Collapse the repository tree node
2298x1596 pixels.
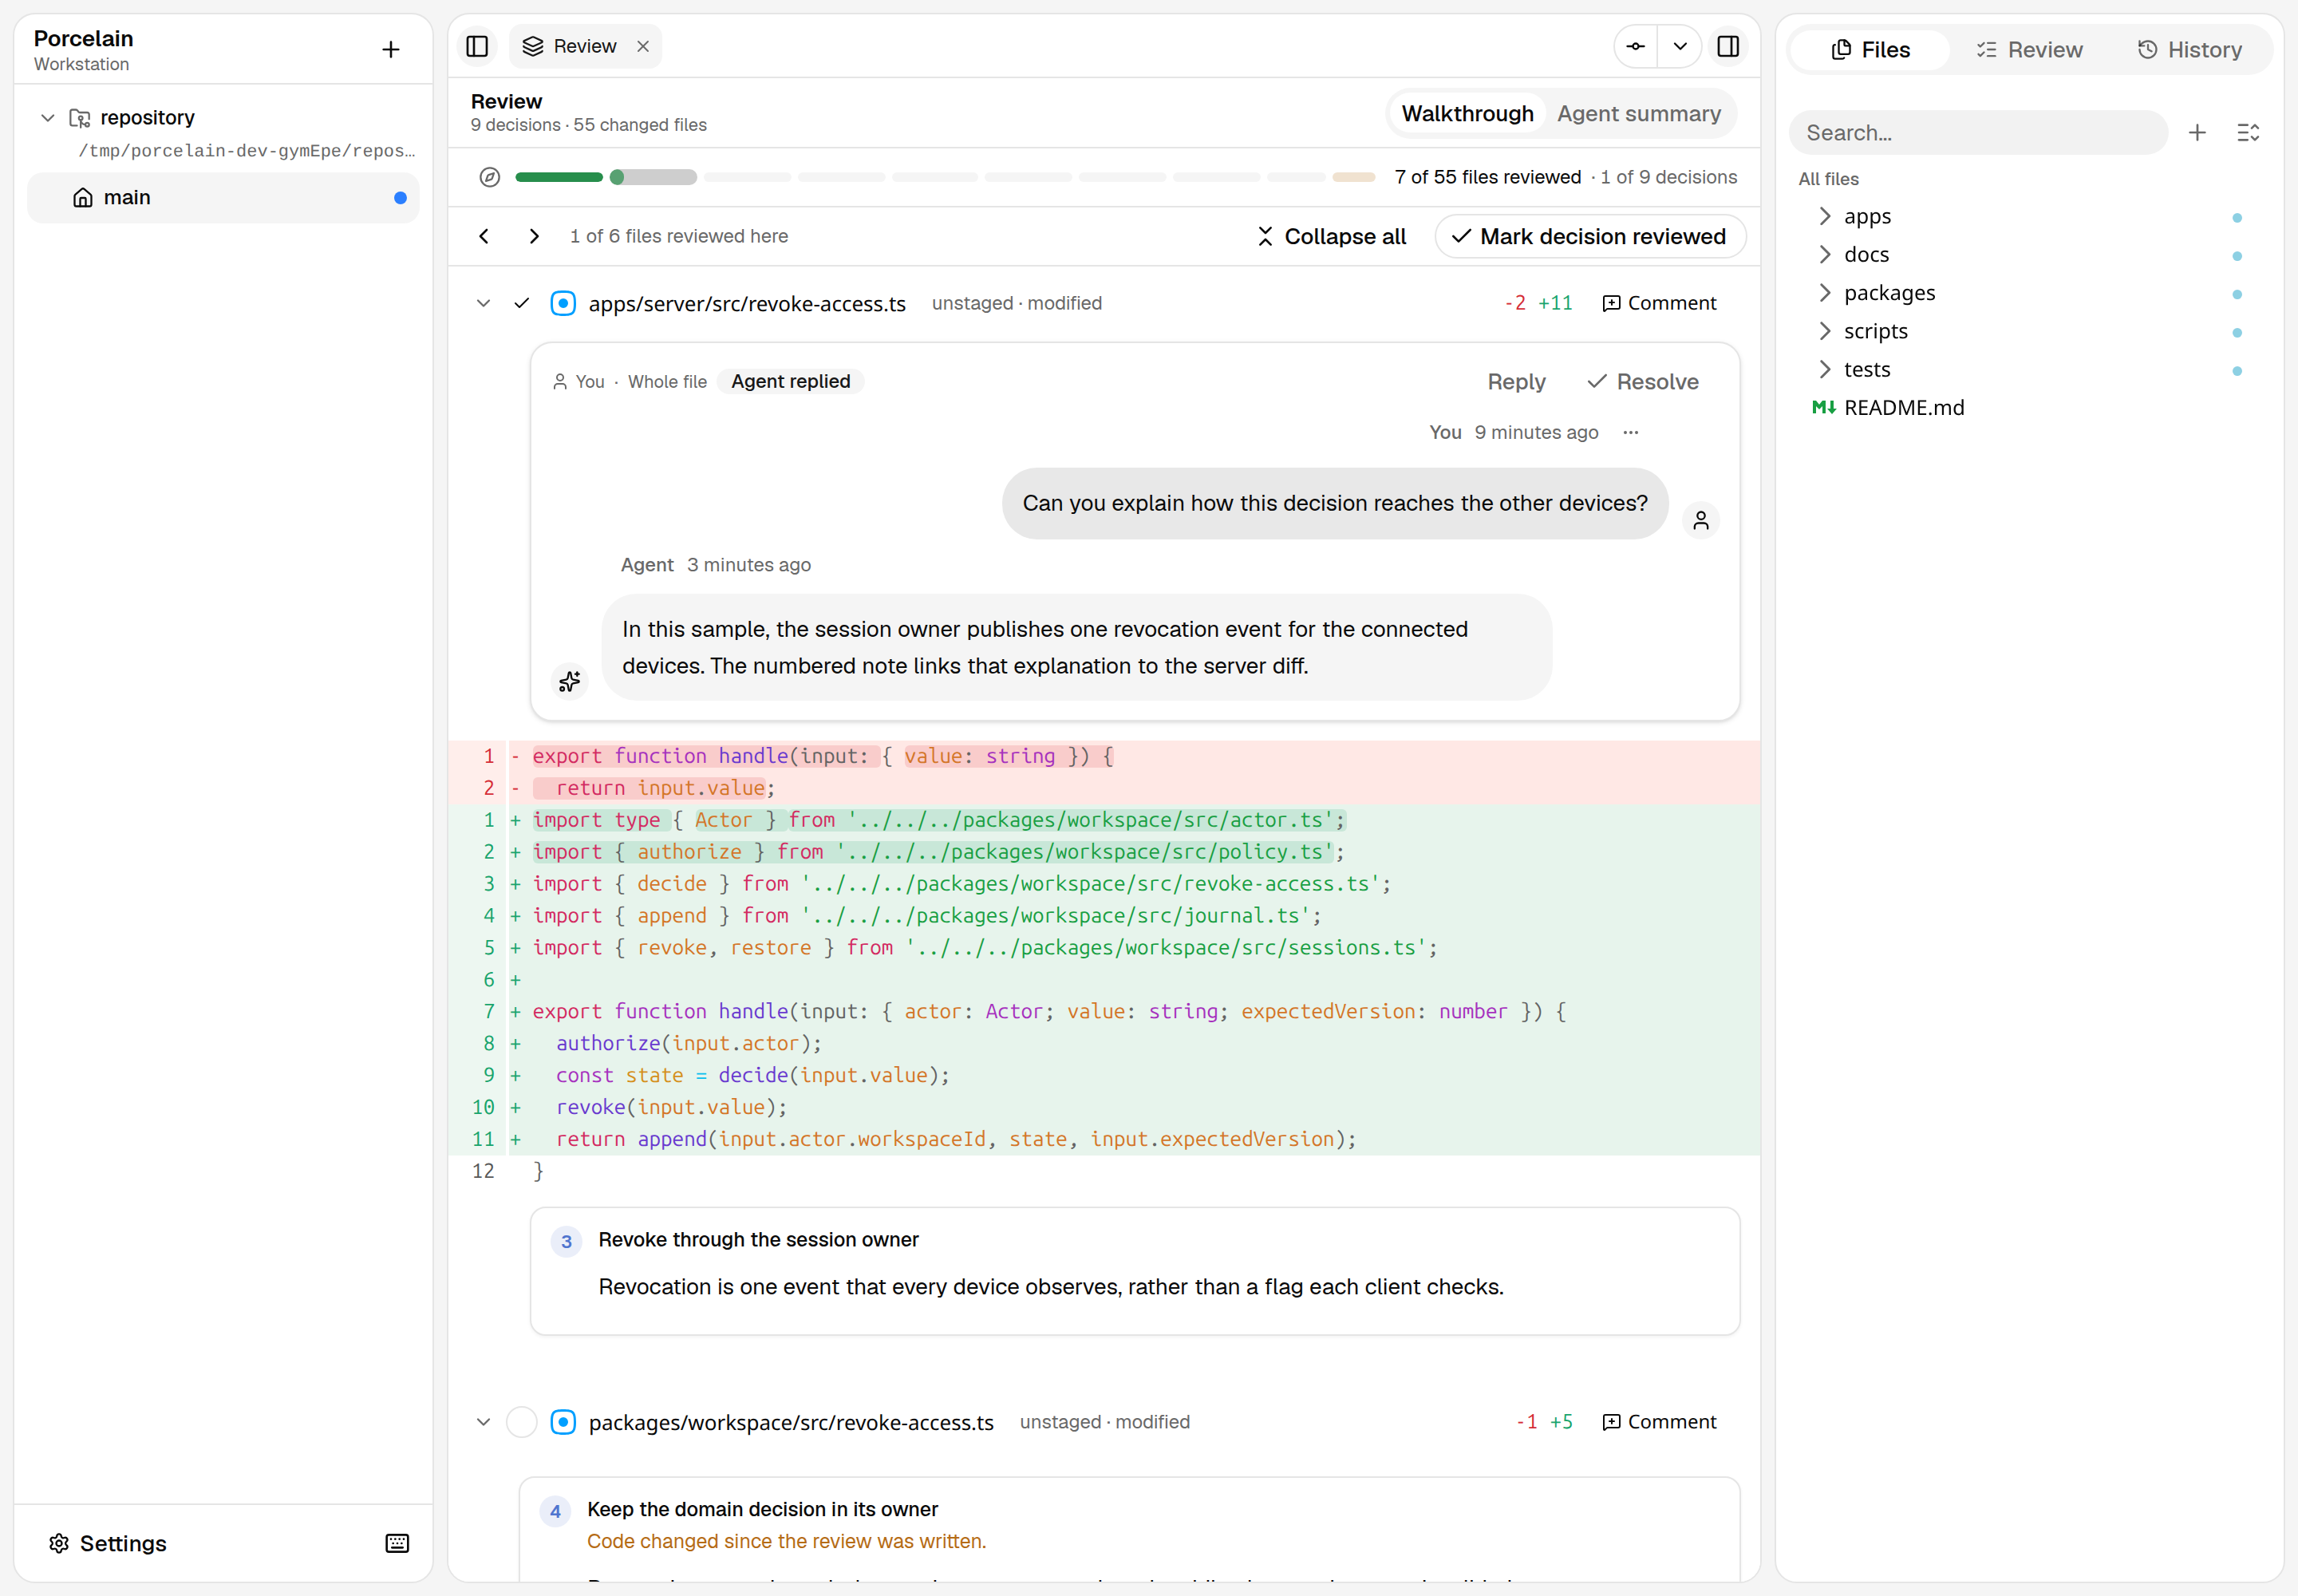coord(47,117)
